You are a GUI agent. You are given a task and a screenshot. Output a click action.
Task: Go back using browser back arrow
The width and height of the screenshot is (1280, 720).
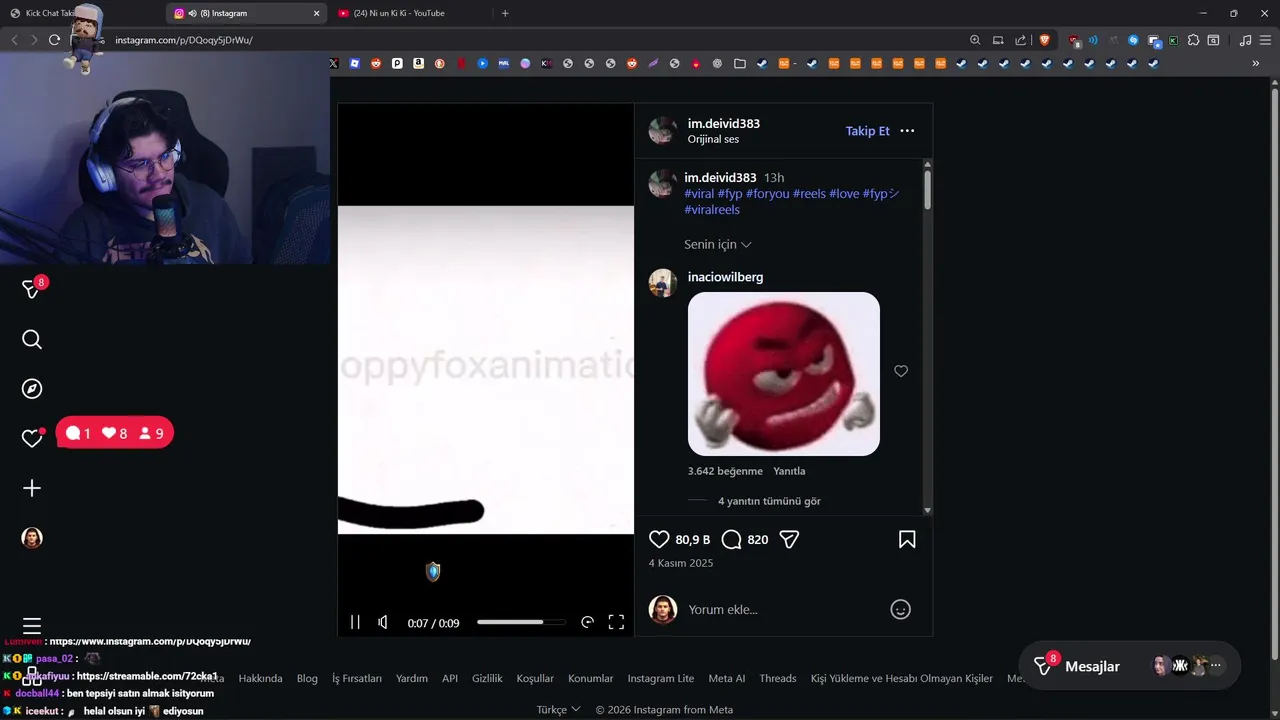[14, 40]
